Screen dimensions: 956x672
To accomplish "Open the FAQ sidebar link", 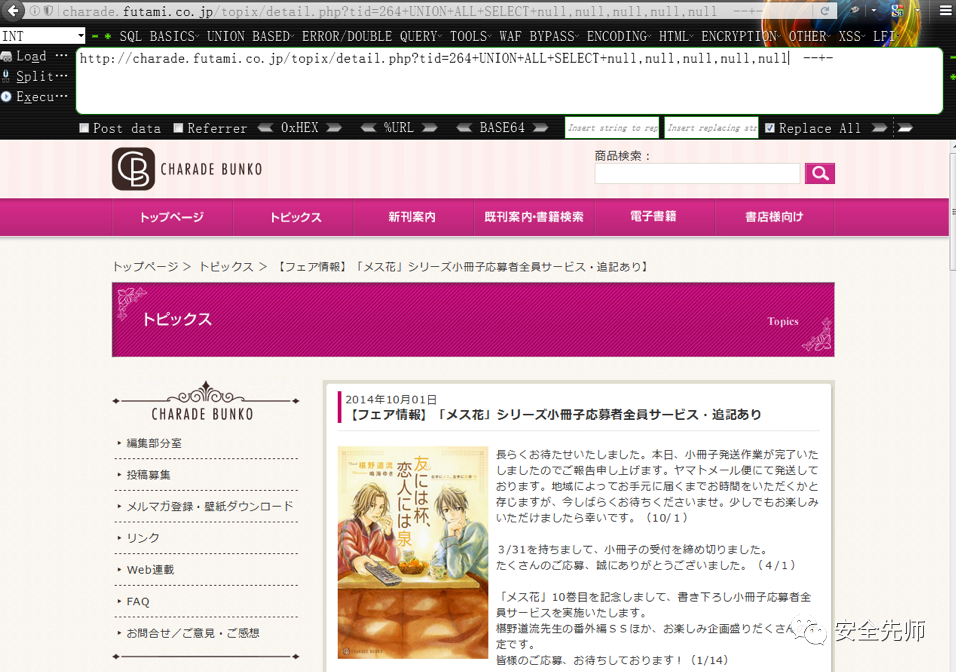I will [x=138, y=602].
